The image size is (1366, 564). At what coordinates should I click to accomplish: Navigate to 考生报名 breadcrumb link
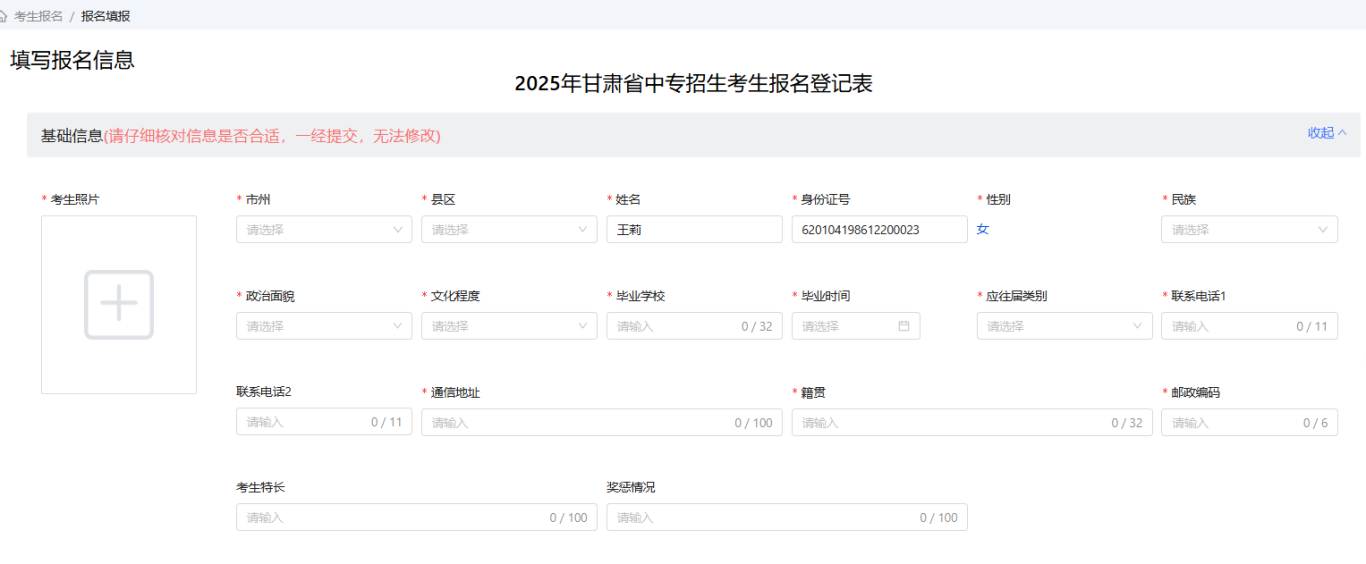(38, 16)
